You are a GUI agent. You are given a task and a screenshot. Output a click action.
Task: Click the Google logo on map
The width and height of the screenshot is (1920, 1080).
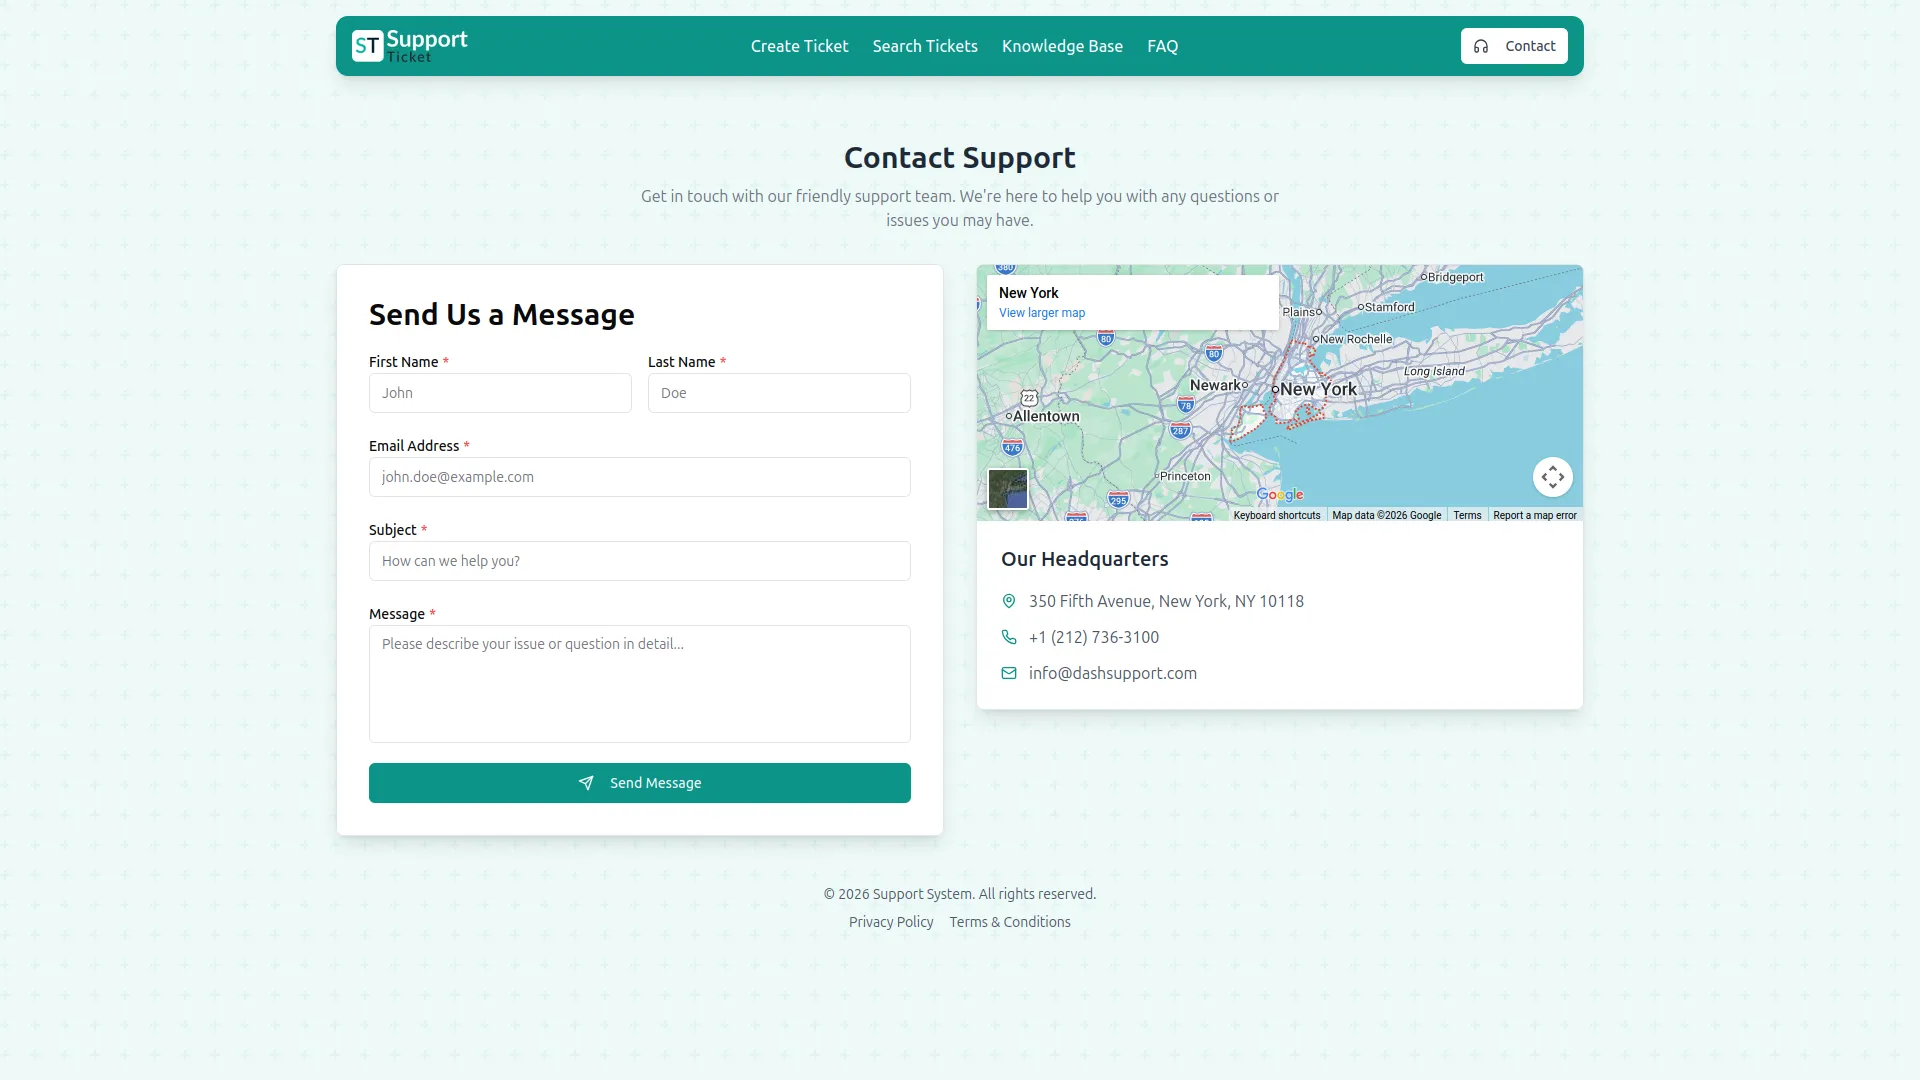(x=1280, y=495)
